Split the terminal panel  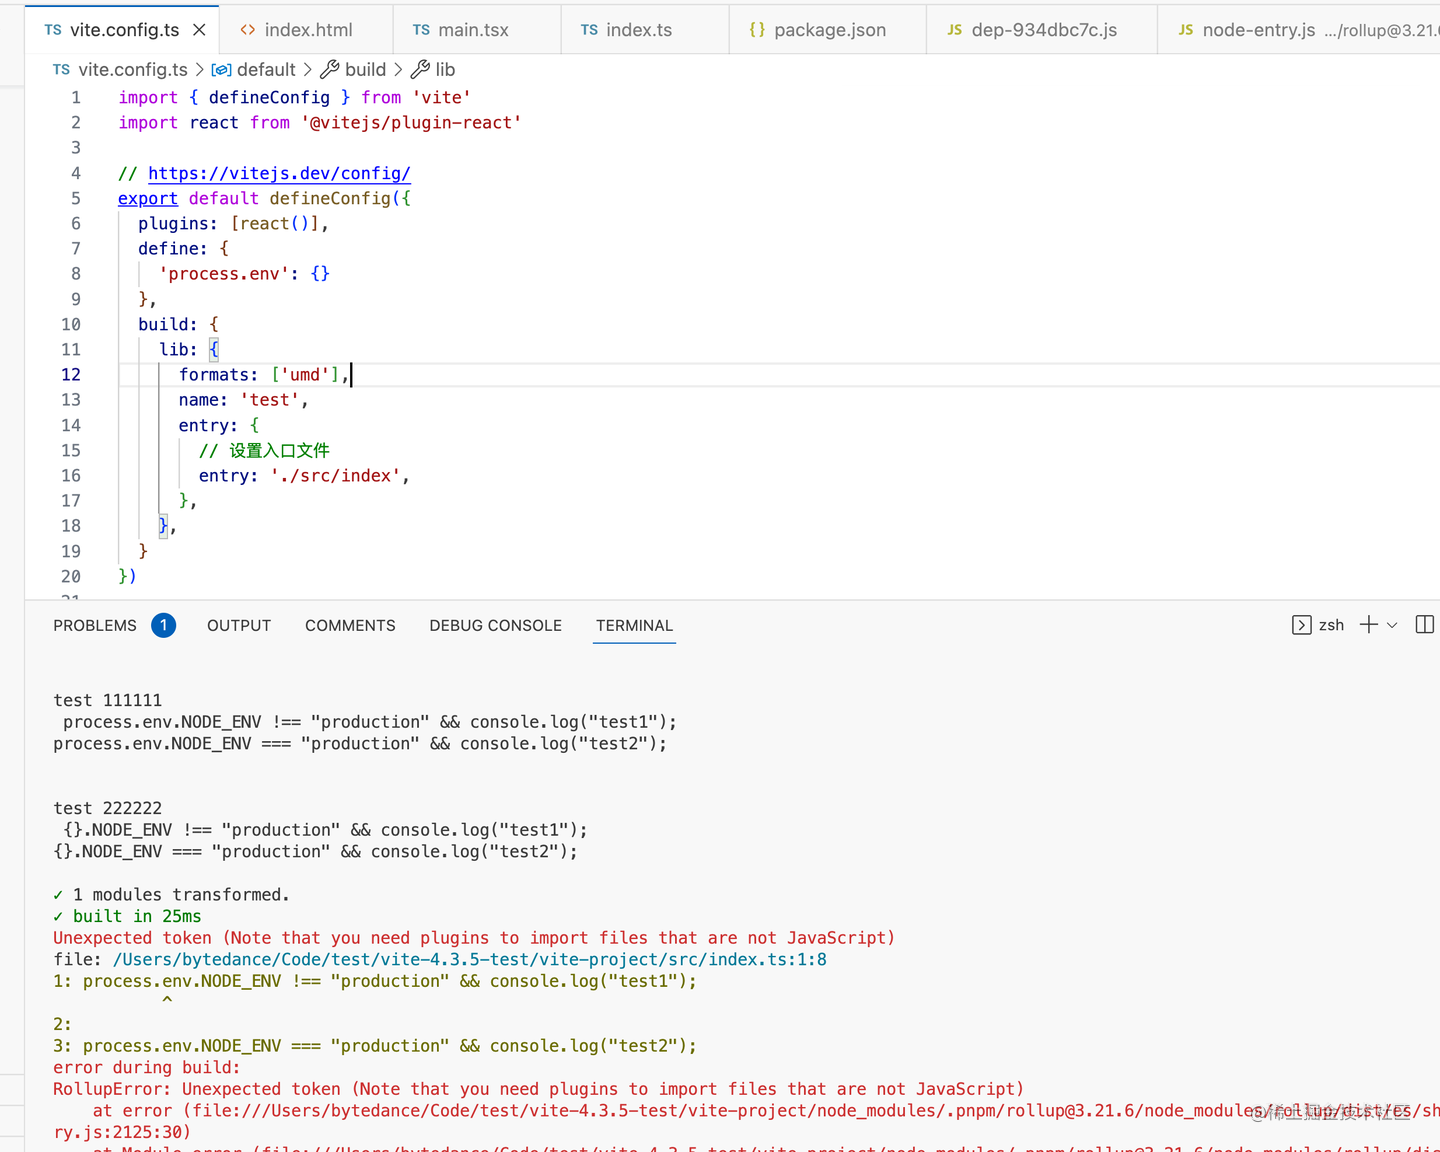pos(1425,625)
